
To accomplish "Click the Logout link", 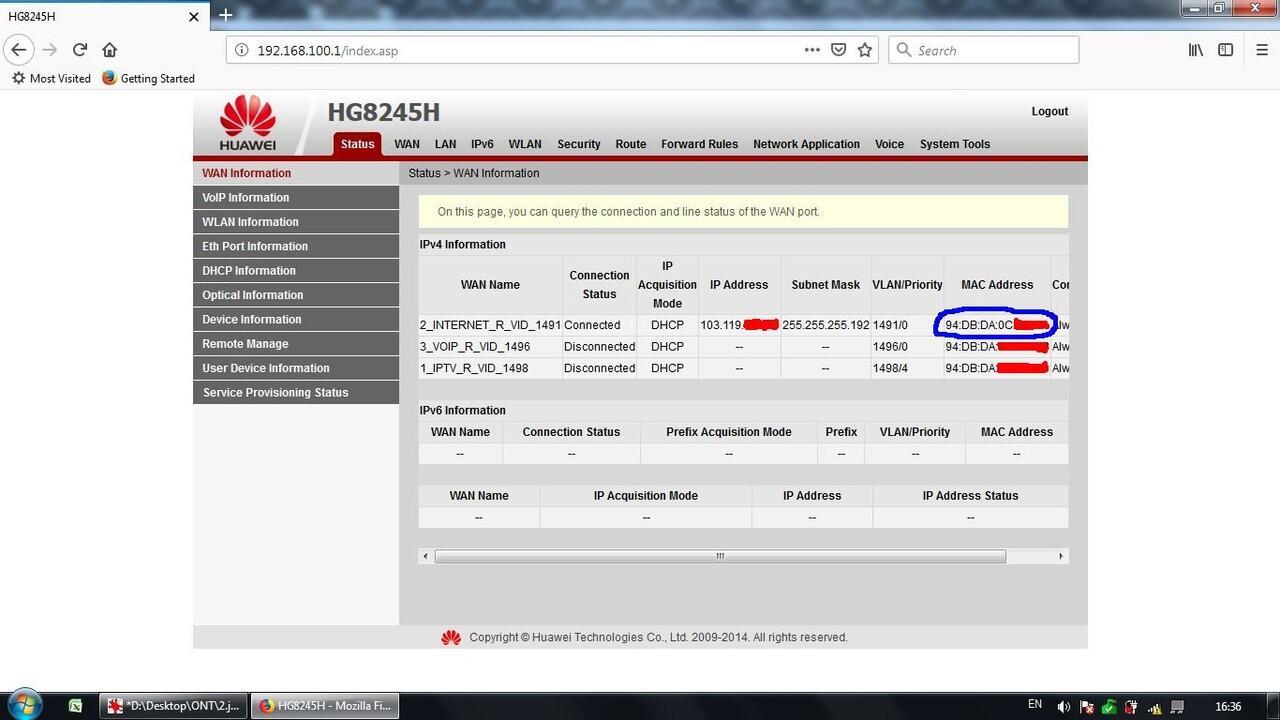I will click(x=1049, y=111).
